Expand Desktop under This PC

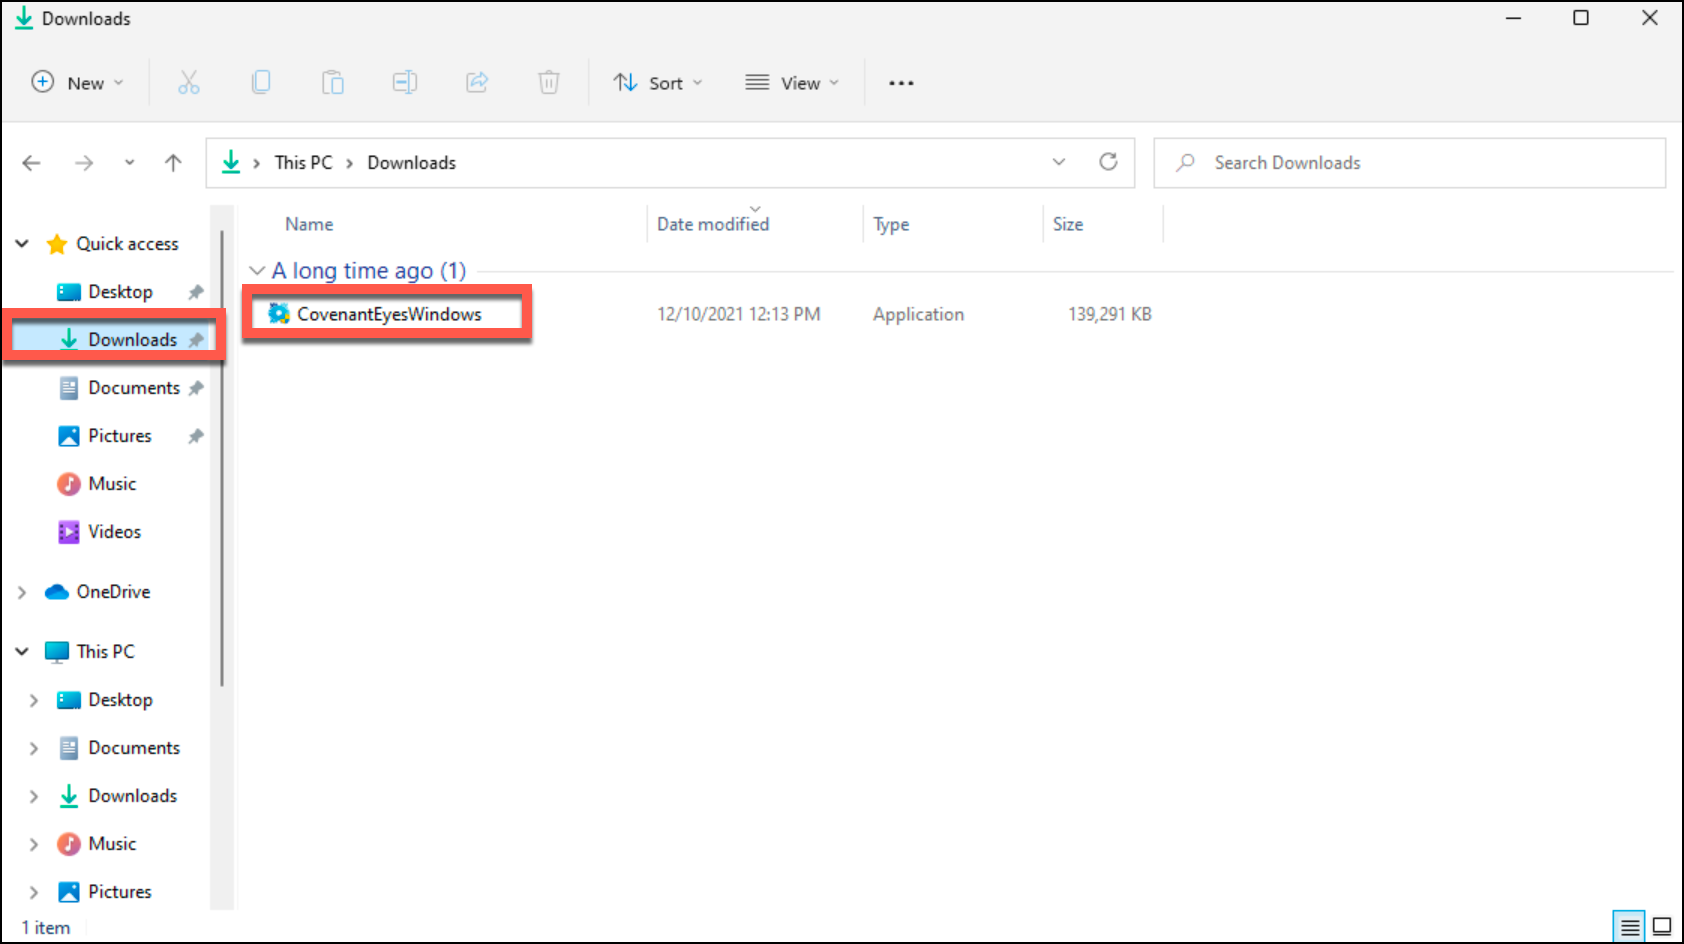click(34, 700)
